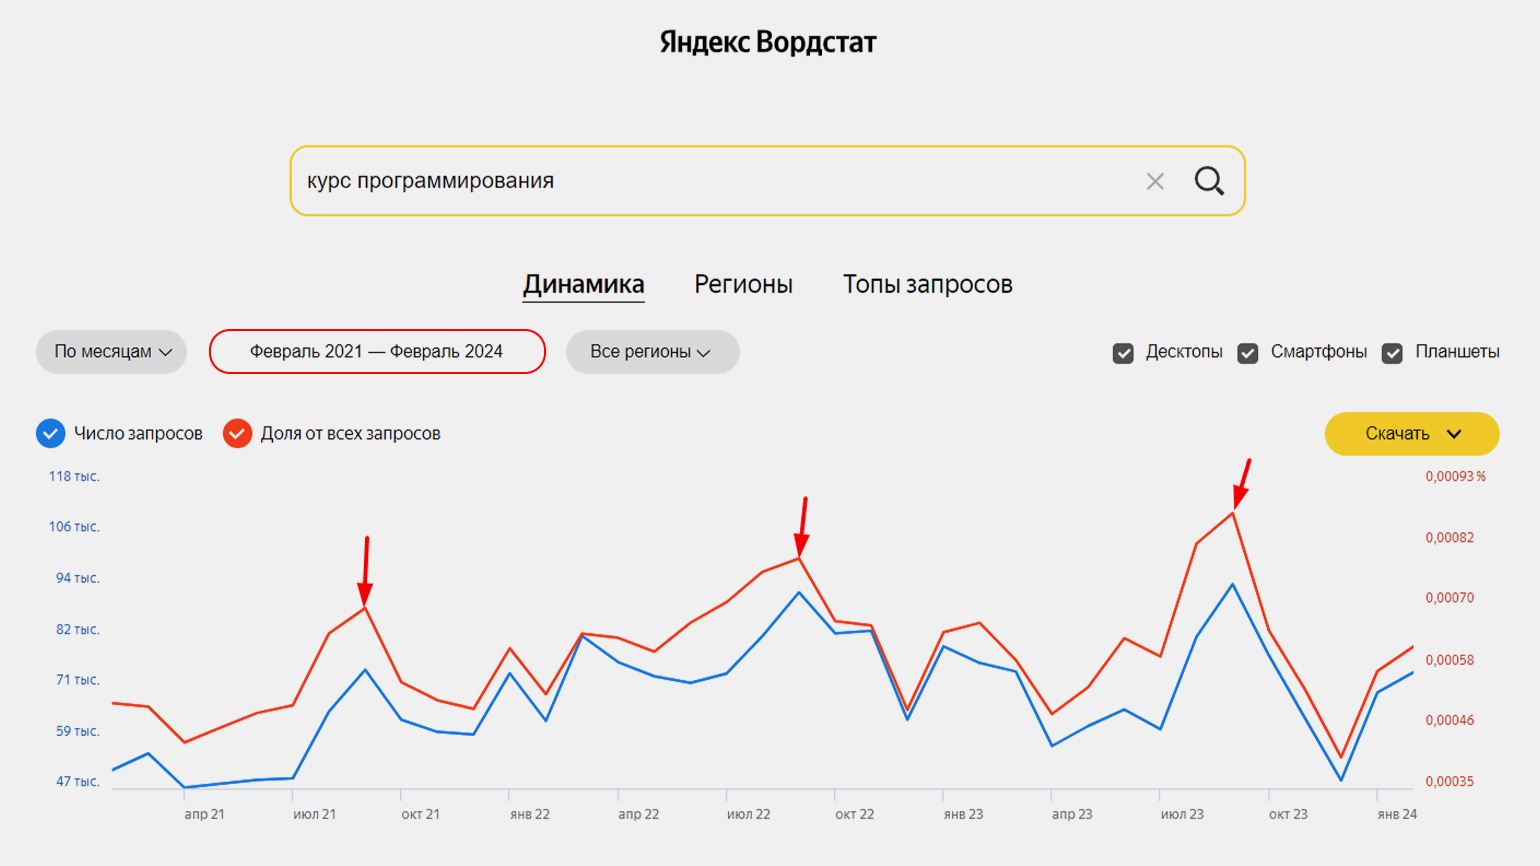The width and height of the screenshot is (1540, 866).
Task: Click the search field containing 'курс программирования'
Action: click(x=767, y=181)
